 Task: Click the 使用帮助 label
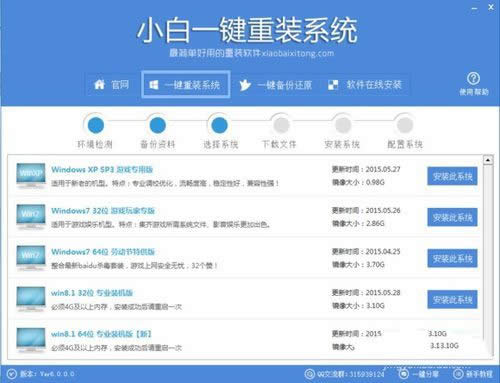[474, 92]
